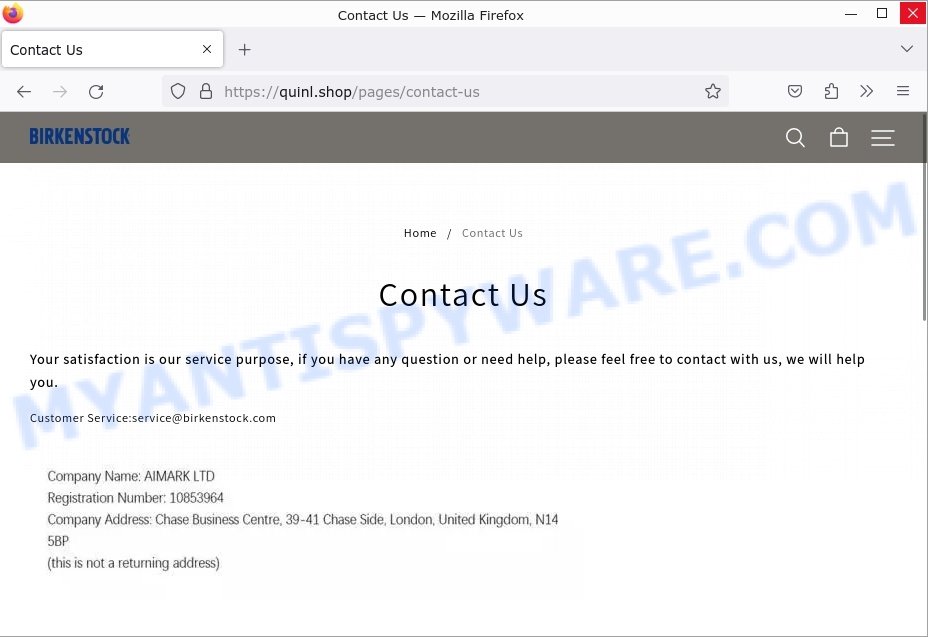This screenshot has height=637, width=928.
Task: Go back with the browser back arrow
Action: coord(24,92)
